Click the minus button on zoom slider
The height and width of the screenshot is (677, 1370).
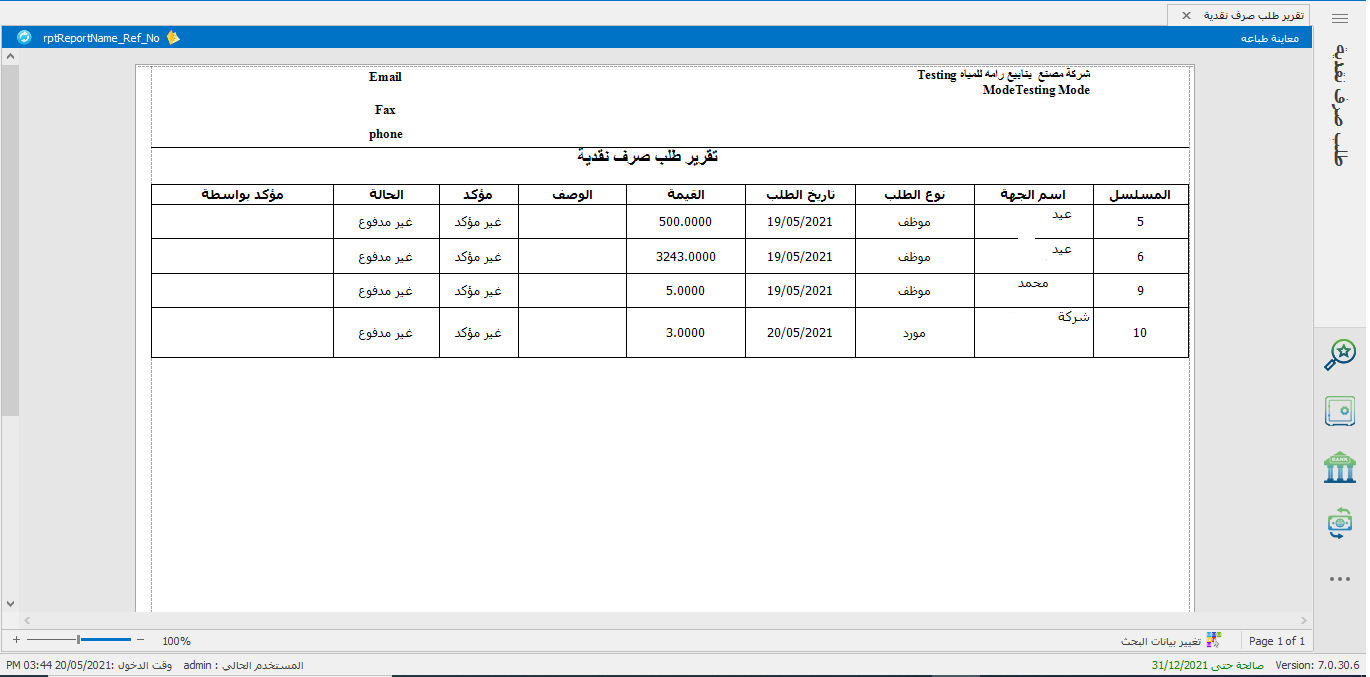pyautogui.click(x=140, y=640)
